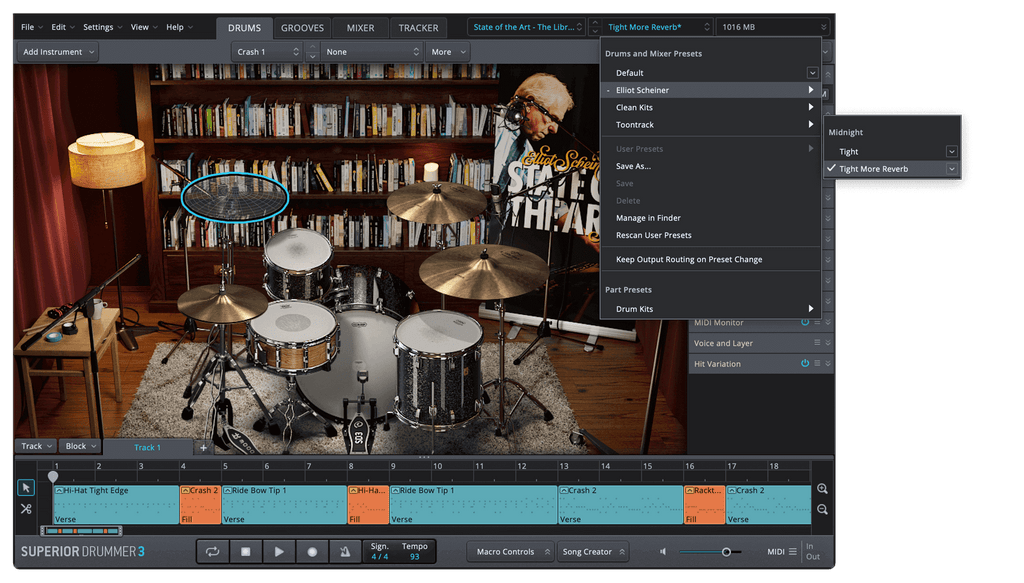Switch to the TRACKER tab
Viewport: 1024px width, 583px height.
[x=419, y=28]
